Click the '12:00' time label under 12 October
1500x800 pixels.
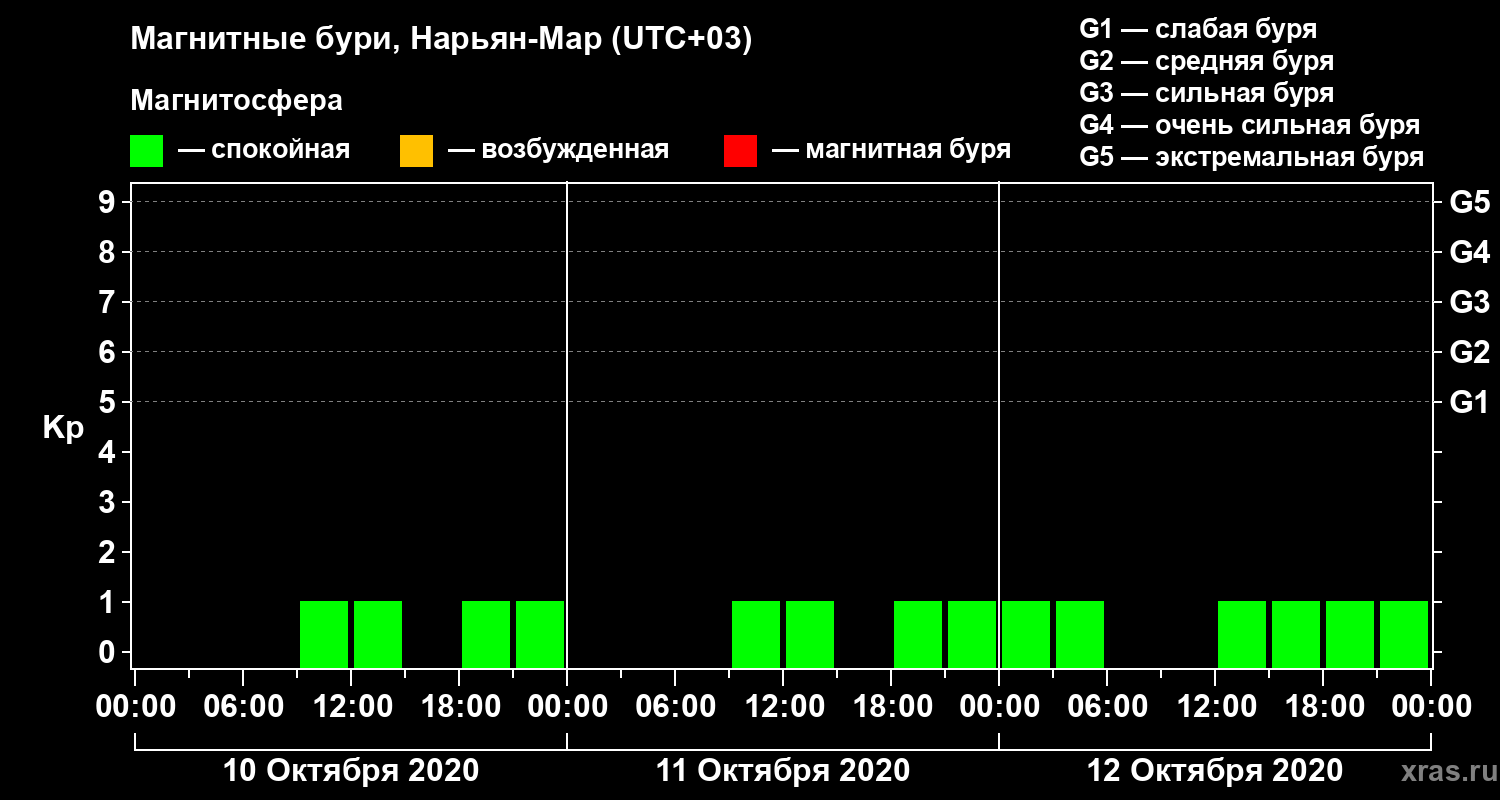(x=1215, y=707)
